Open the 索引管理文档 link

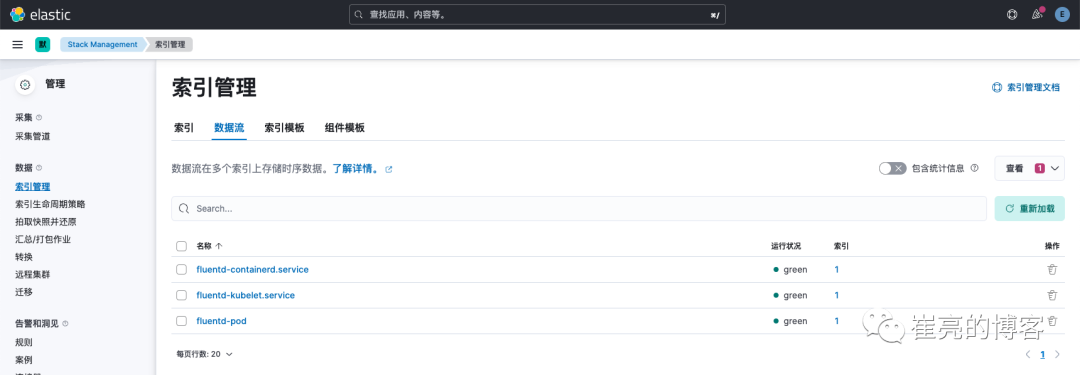[1026, 88]
